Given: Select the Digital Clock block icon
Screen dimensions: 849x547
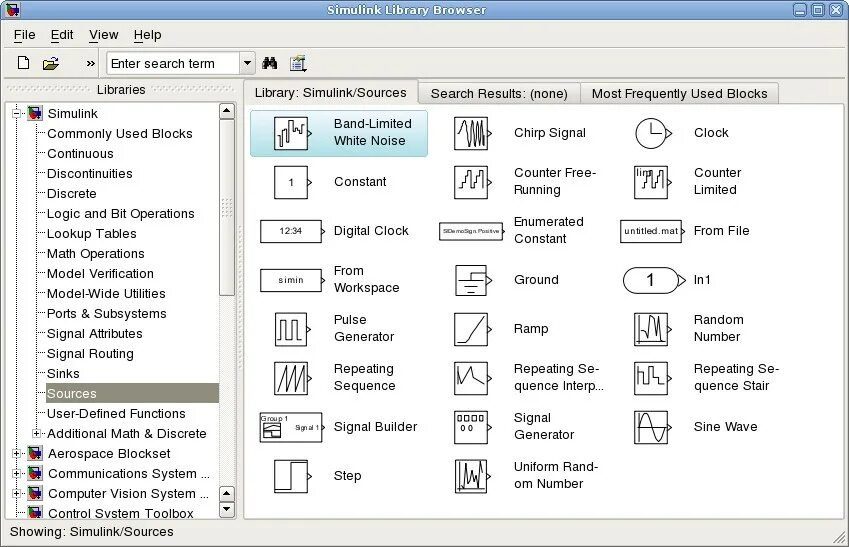Looking at the screenshot, I should (x=292, y=231).
